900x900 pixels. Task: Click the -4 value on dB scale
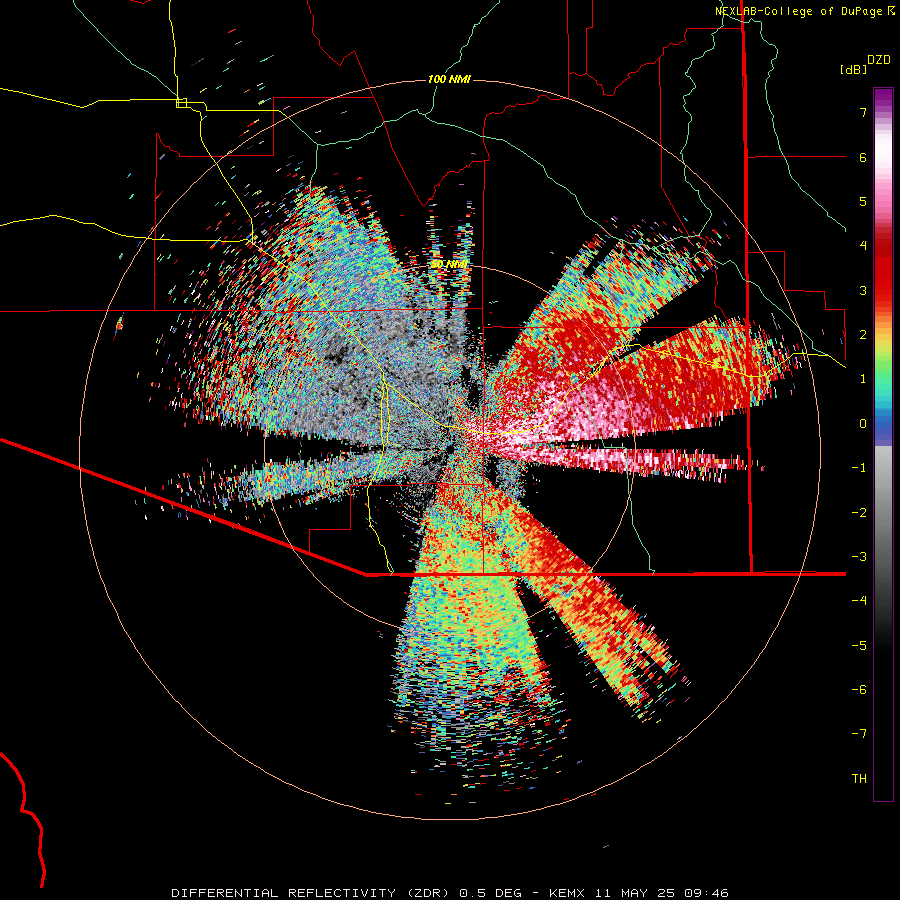tap(859, 601)
